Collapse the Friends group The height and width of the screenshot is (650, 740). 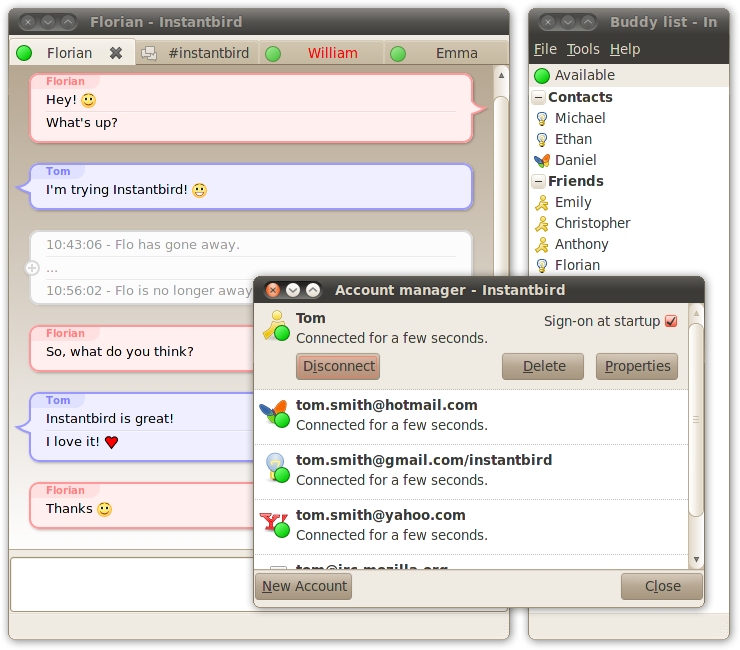(539, 181)
